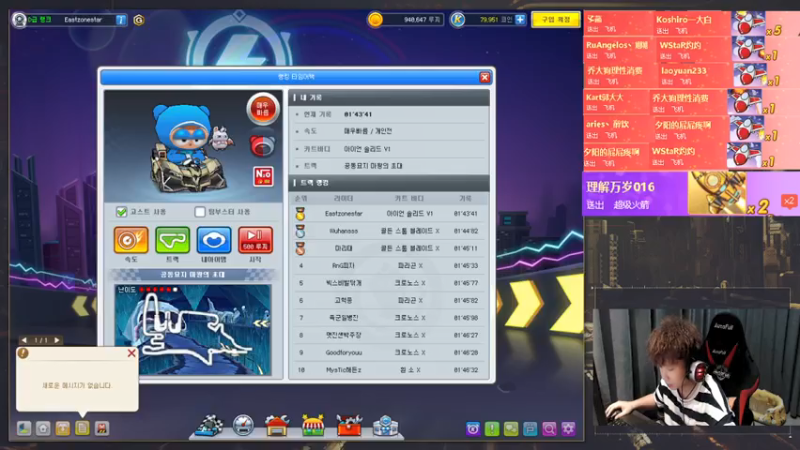Open the orange speed selection button
800x450 pixels.
click(x=131, y=240)
